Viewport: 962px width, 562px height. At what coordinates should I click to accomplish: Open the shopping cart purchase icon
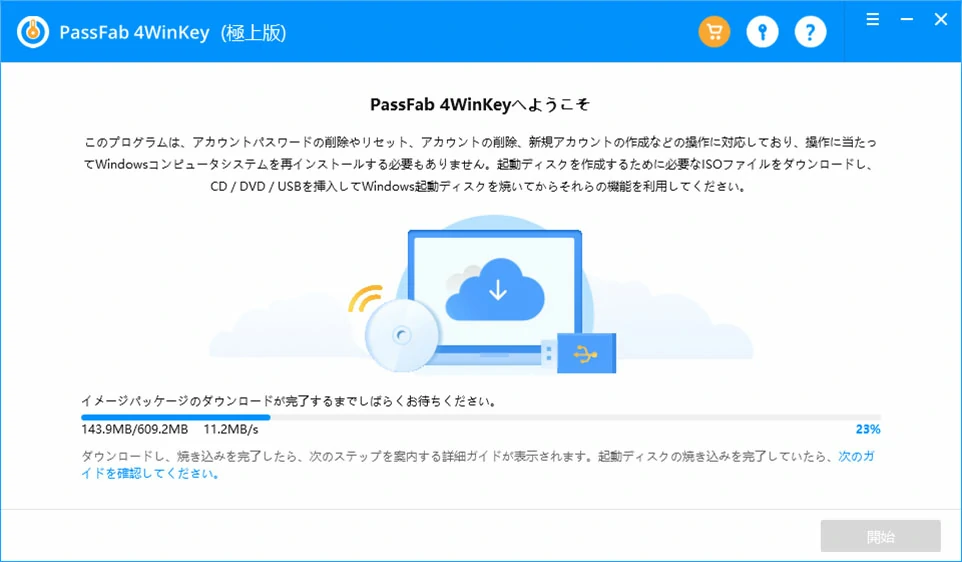[714, 31]
